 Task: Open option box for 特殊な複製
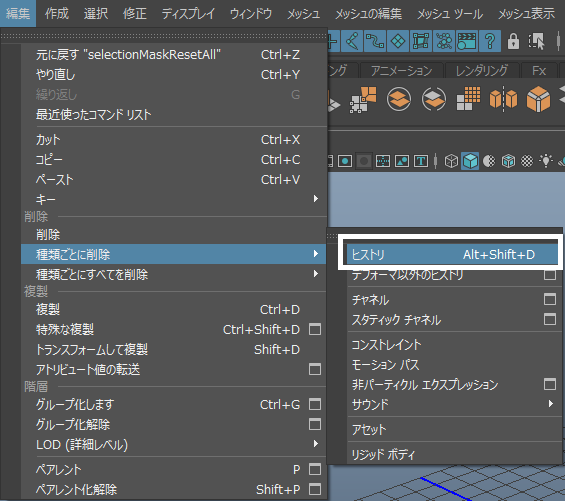pyautogui.click(x=315, y=329)
